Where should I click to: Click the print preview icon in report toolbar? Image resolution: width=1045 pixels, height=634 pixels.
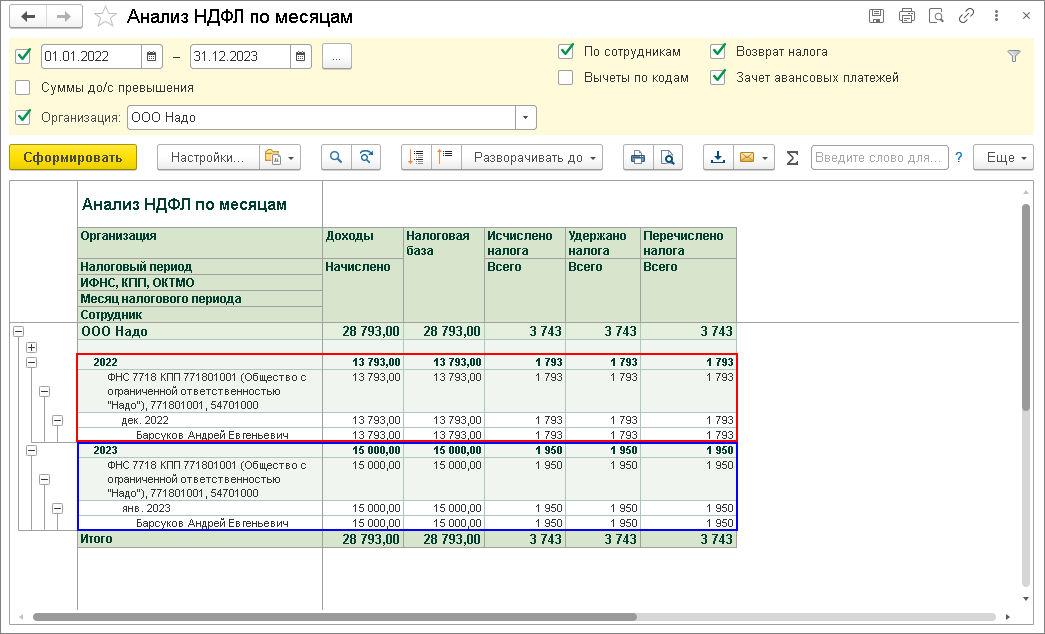click(x=667, y=157)
